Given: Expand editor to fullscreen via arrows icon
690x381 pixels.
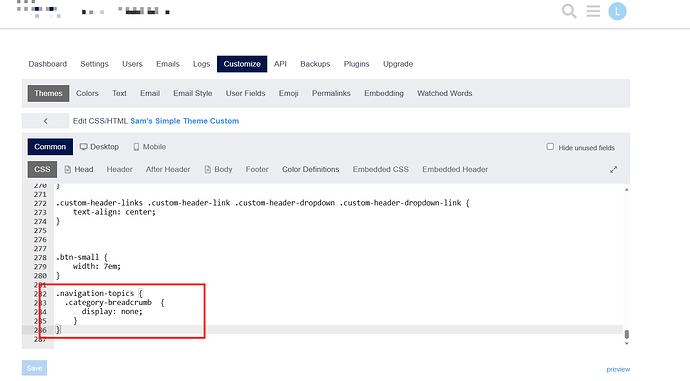Looking at the screenshot, I should point(613,169).
